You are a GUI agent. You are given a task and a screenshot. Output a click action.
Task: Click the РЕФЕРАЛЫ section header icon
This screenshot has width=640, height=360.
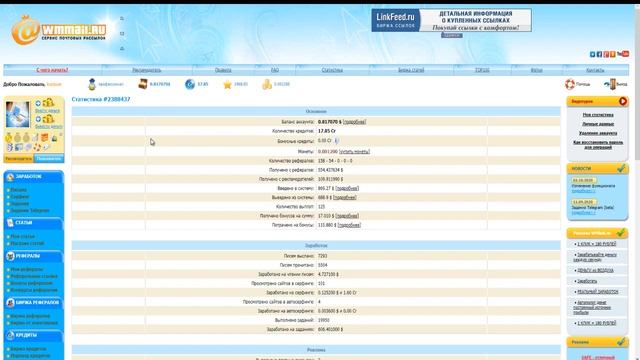tap(10, 256)
